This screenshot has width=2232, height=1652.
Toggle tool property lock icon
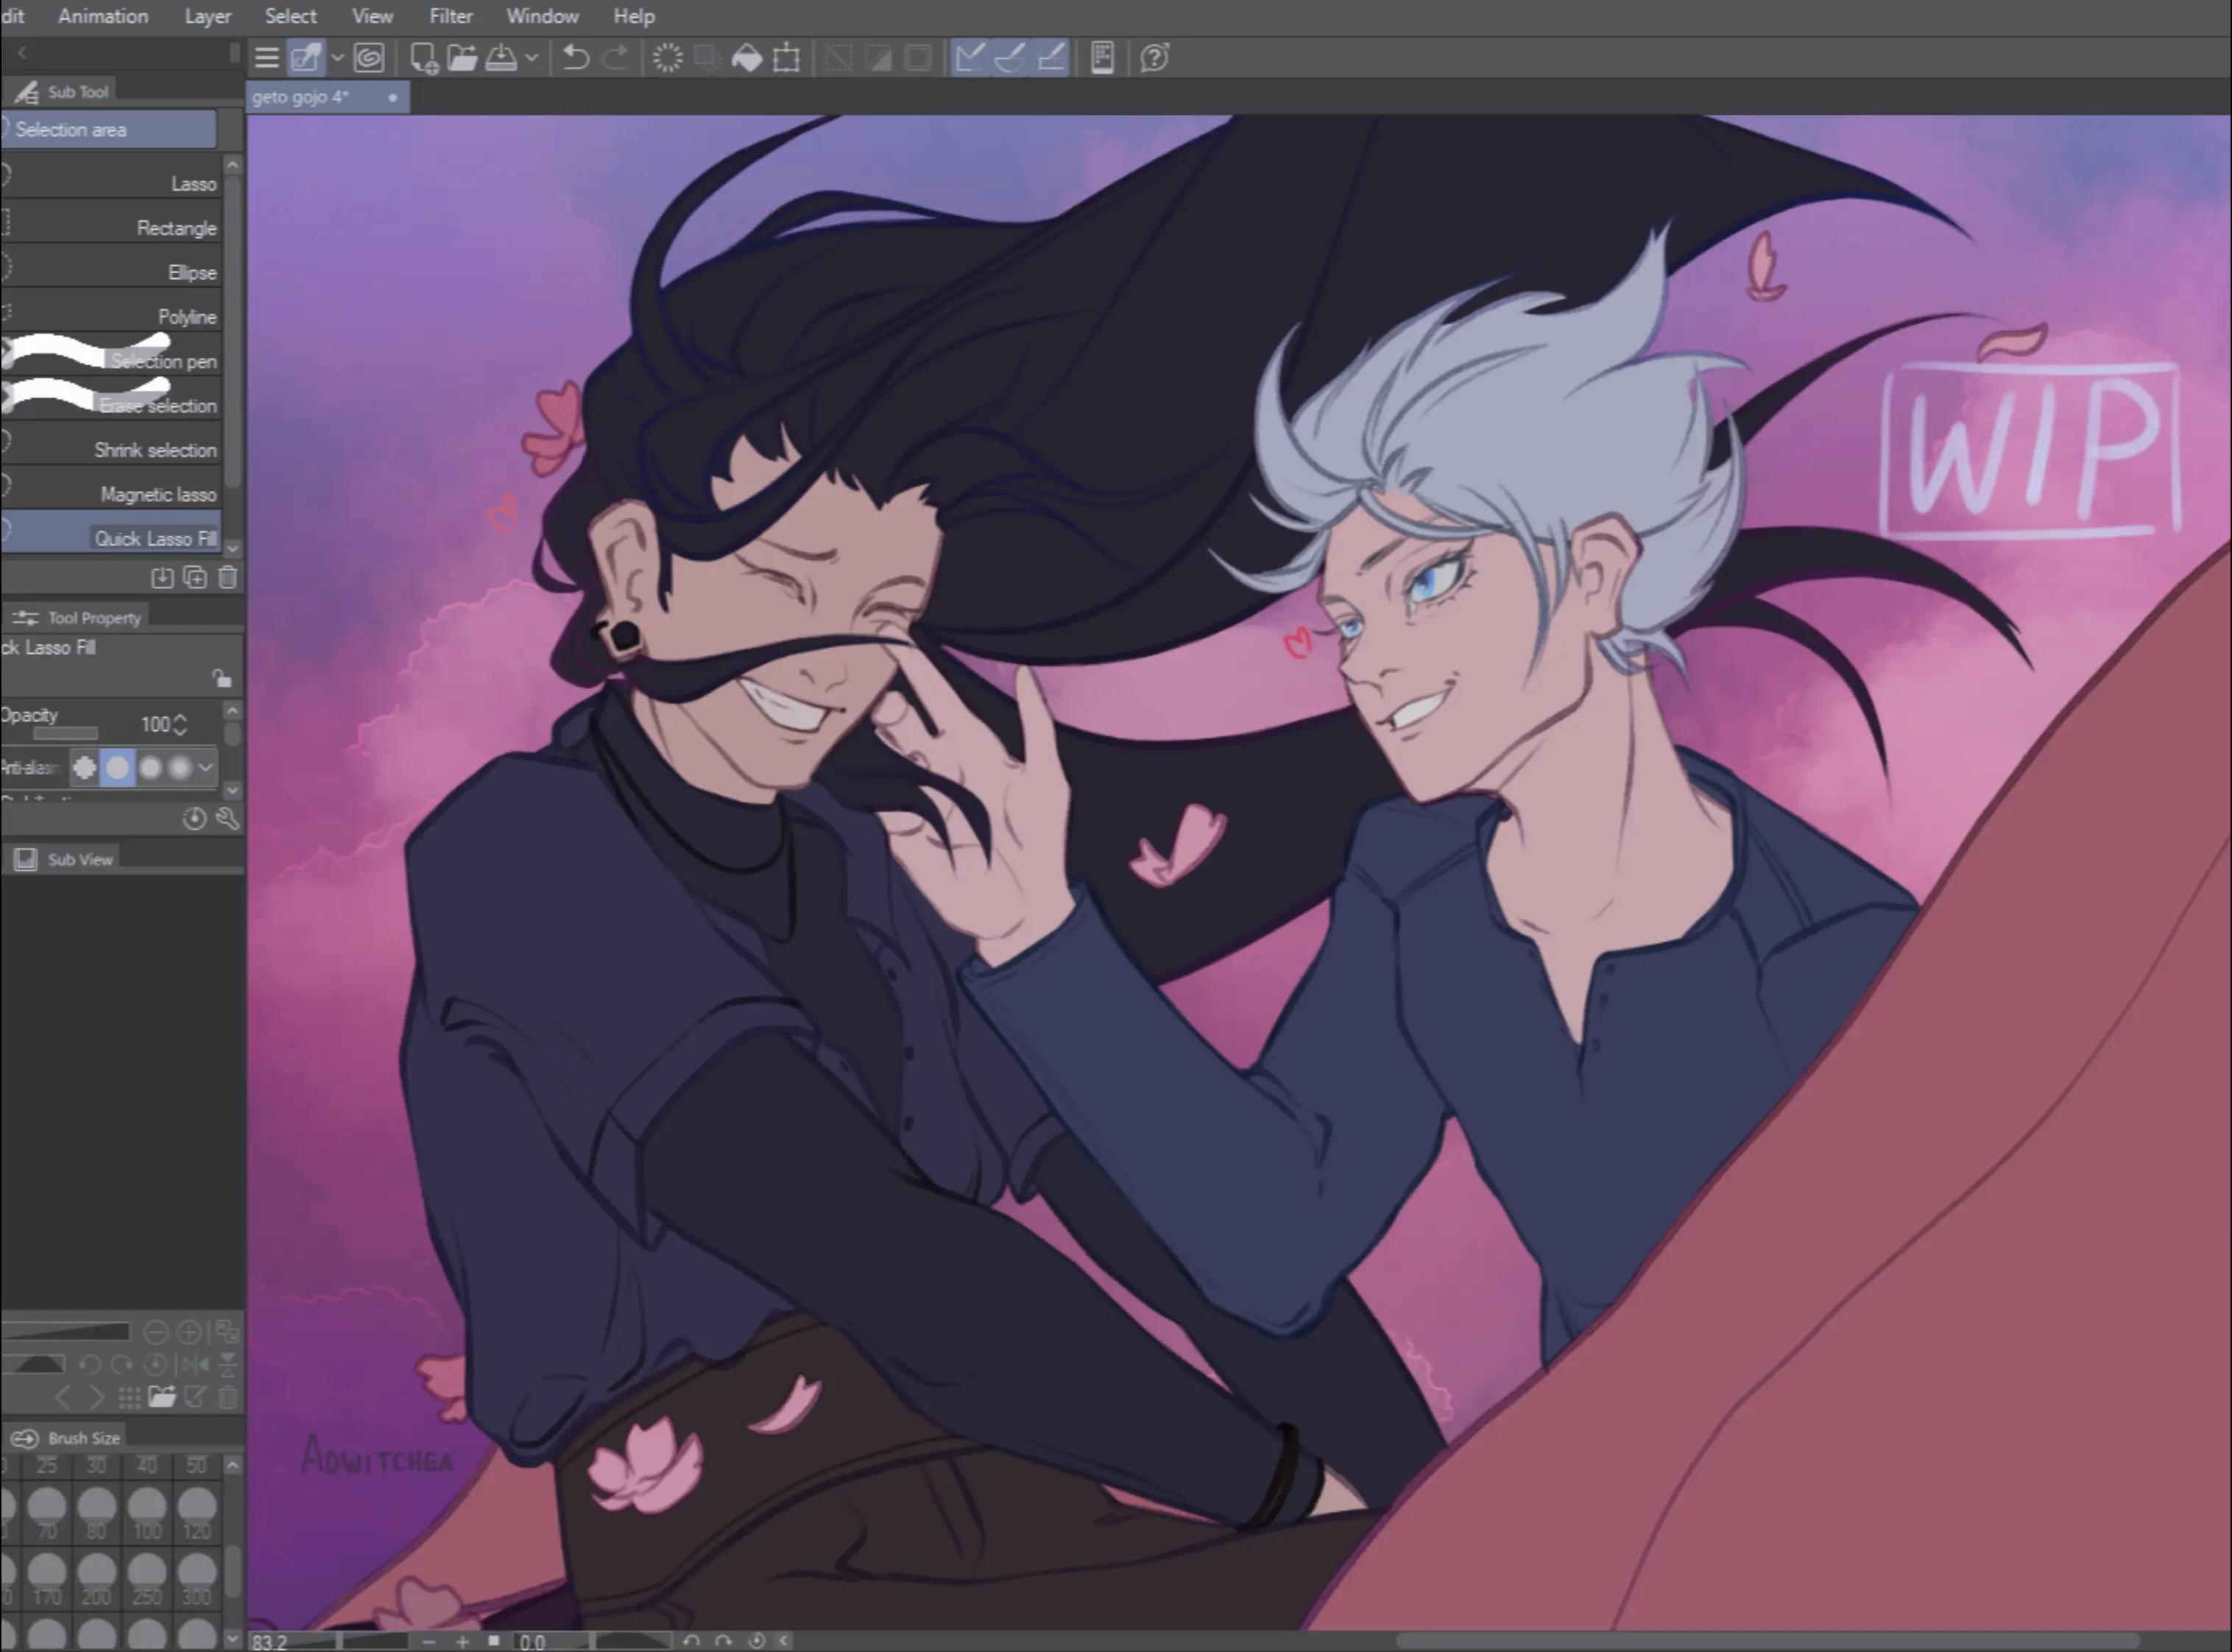[222, 680]
